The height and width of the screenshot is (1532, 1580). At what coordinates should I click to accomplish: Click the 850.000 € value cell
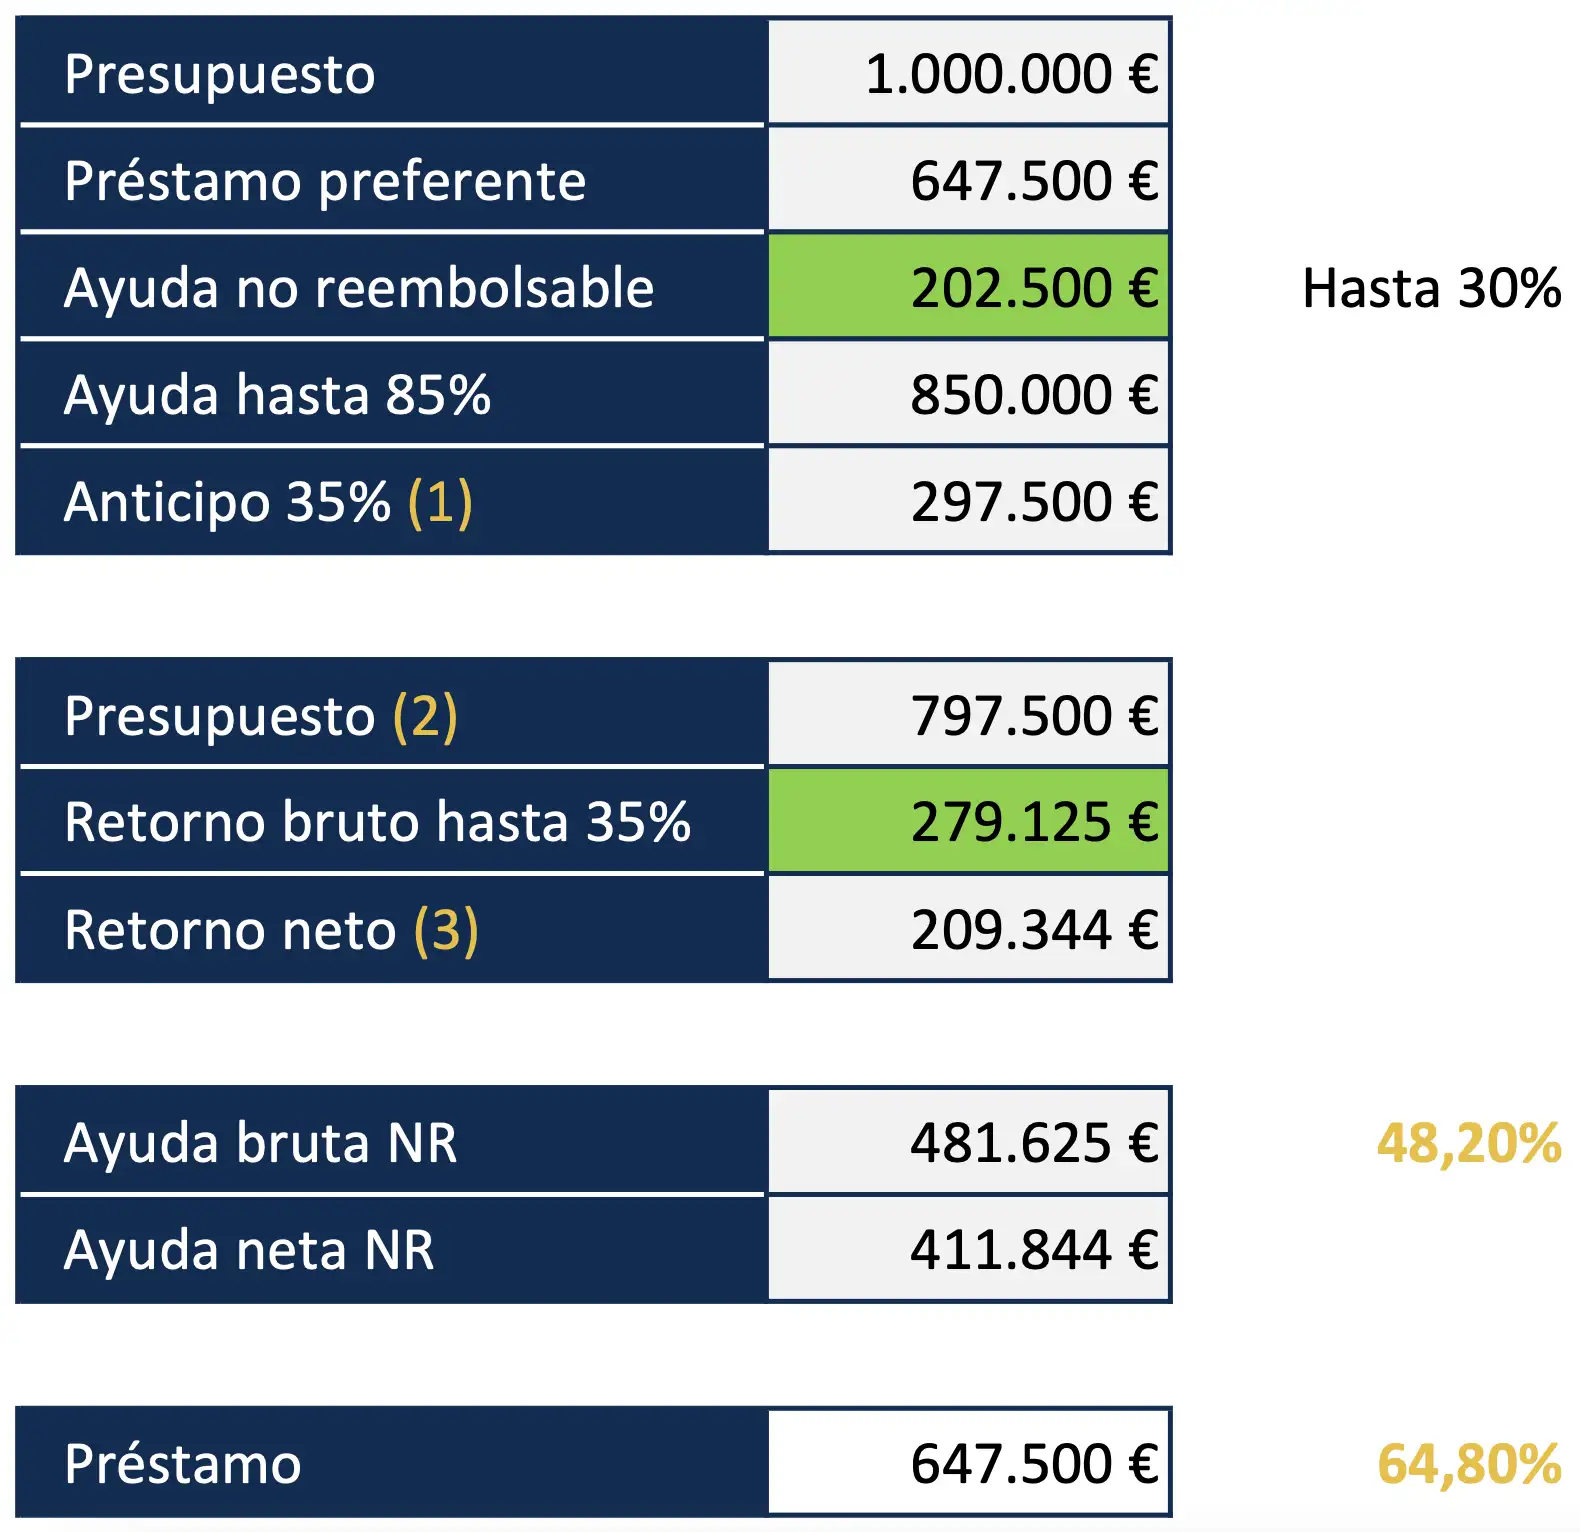pyautogui.click(x=968, y=395)
